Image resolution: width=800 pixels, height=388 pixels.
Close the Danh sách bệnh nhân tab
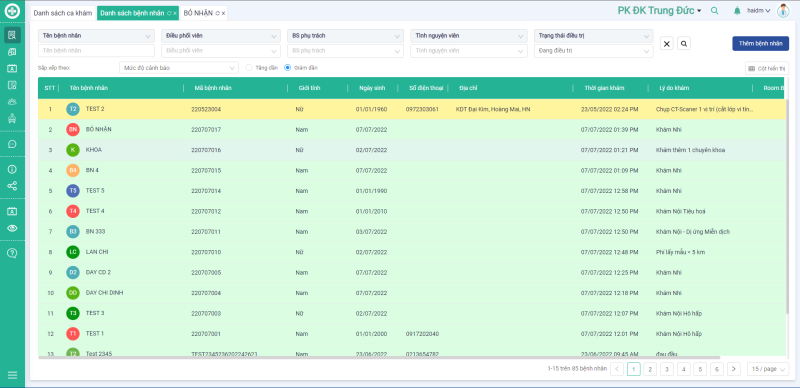175,13
